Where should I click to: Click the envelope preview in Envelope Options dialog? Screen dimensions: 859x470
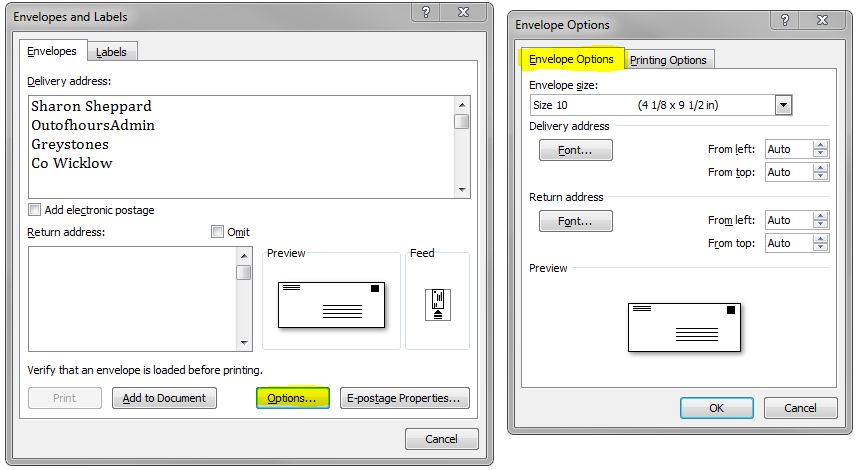coord(684,327)
